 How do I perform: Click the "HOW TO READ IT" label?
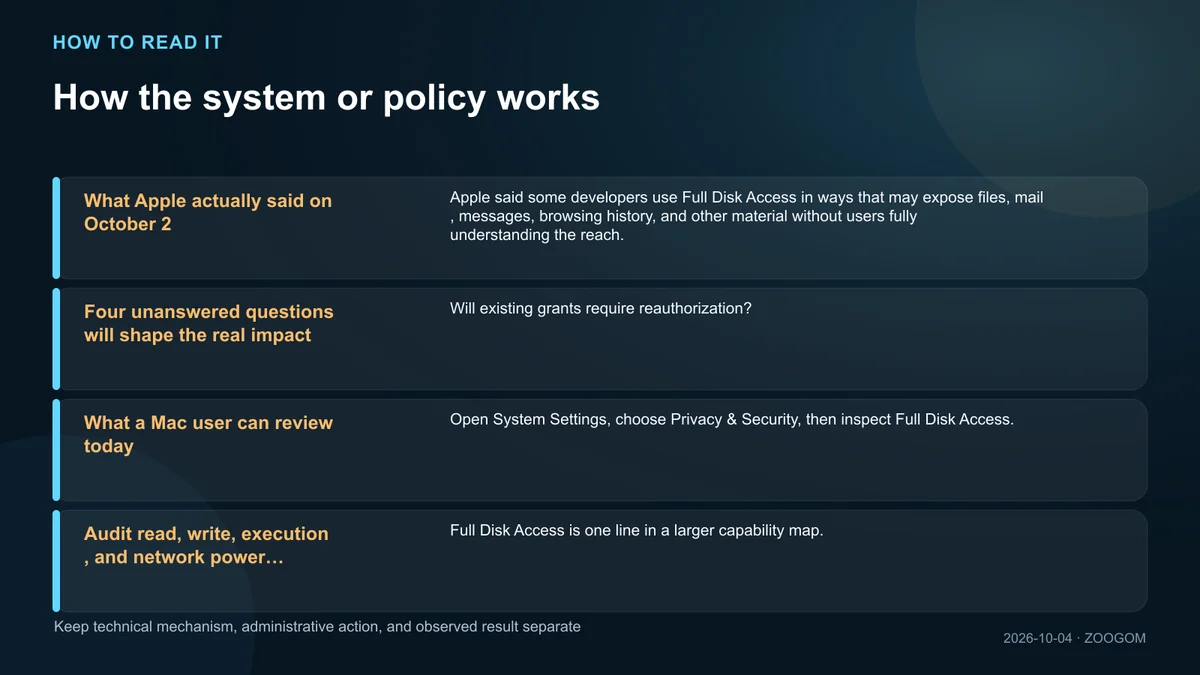pos(137,43)
